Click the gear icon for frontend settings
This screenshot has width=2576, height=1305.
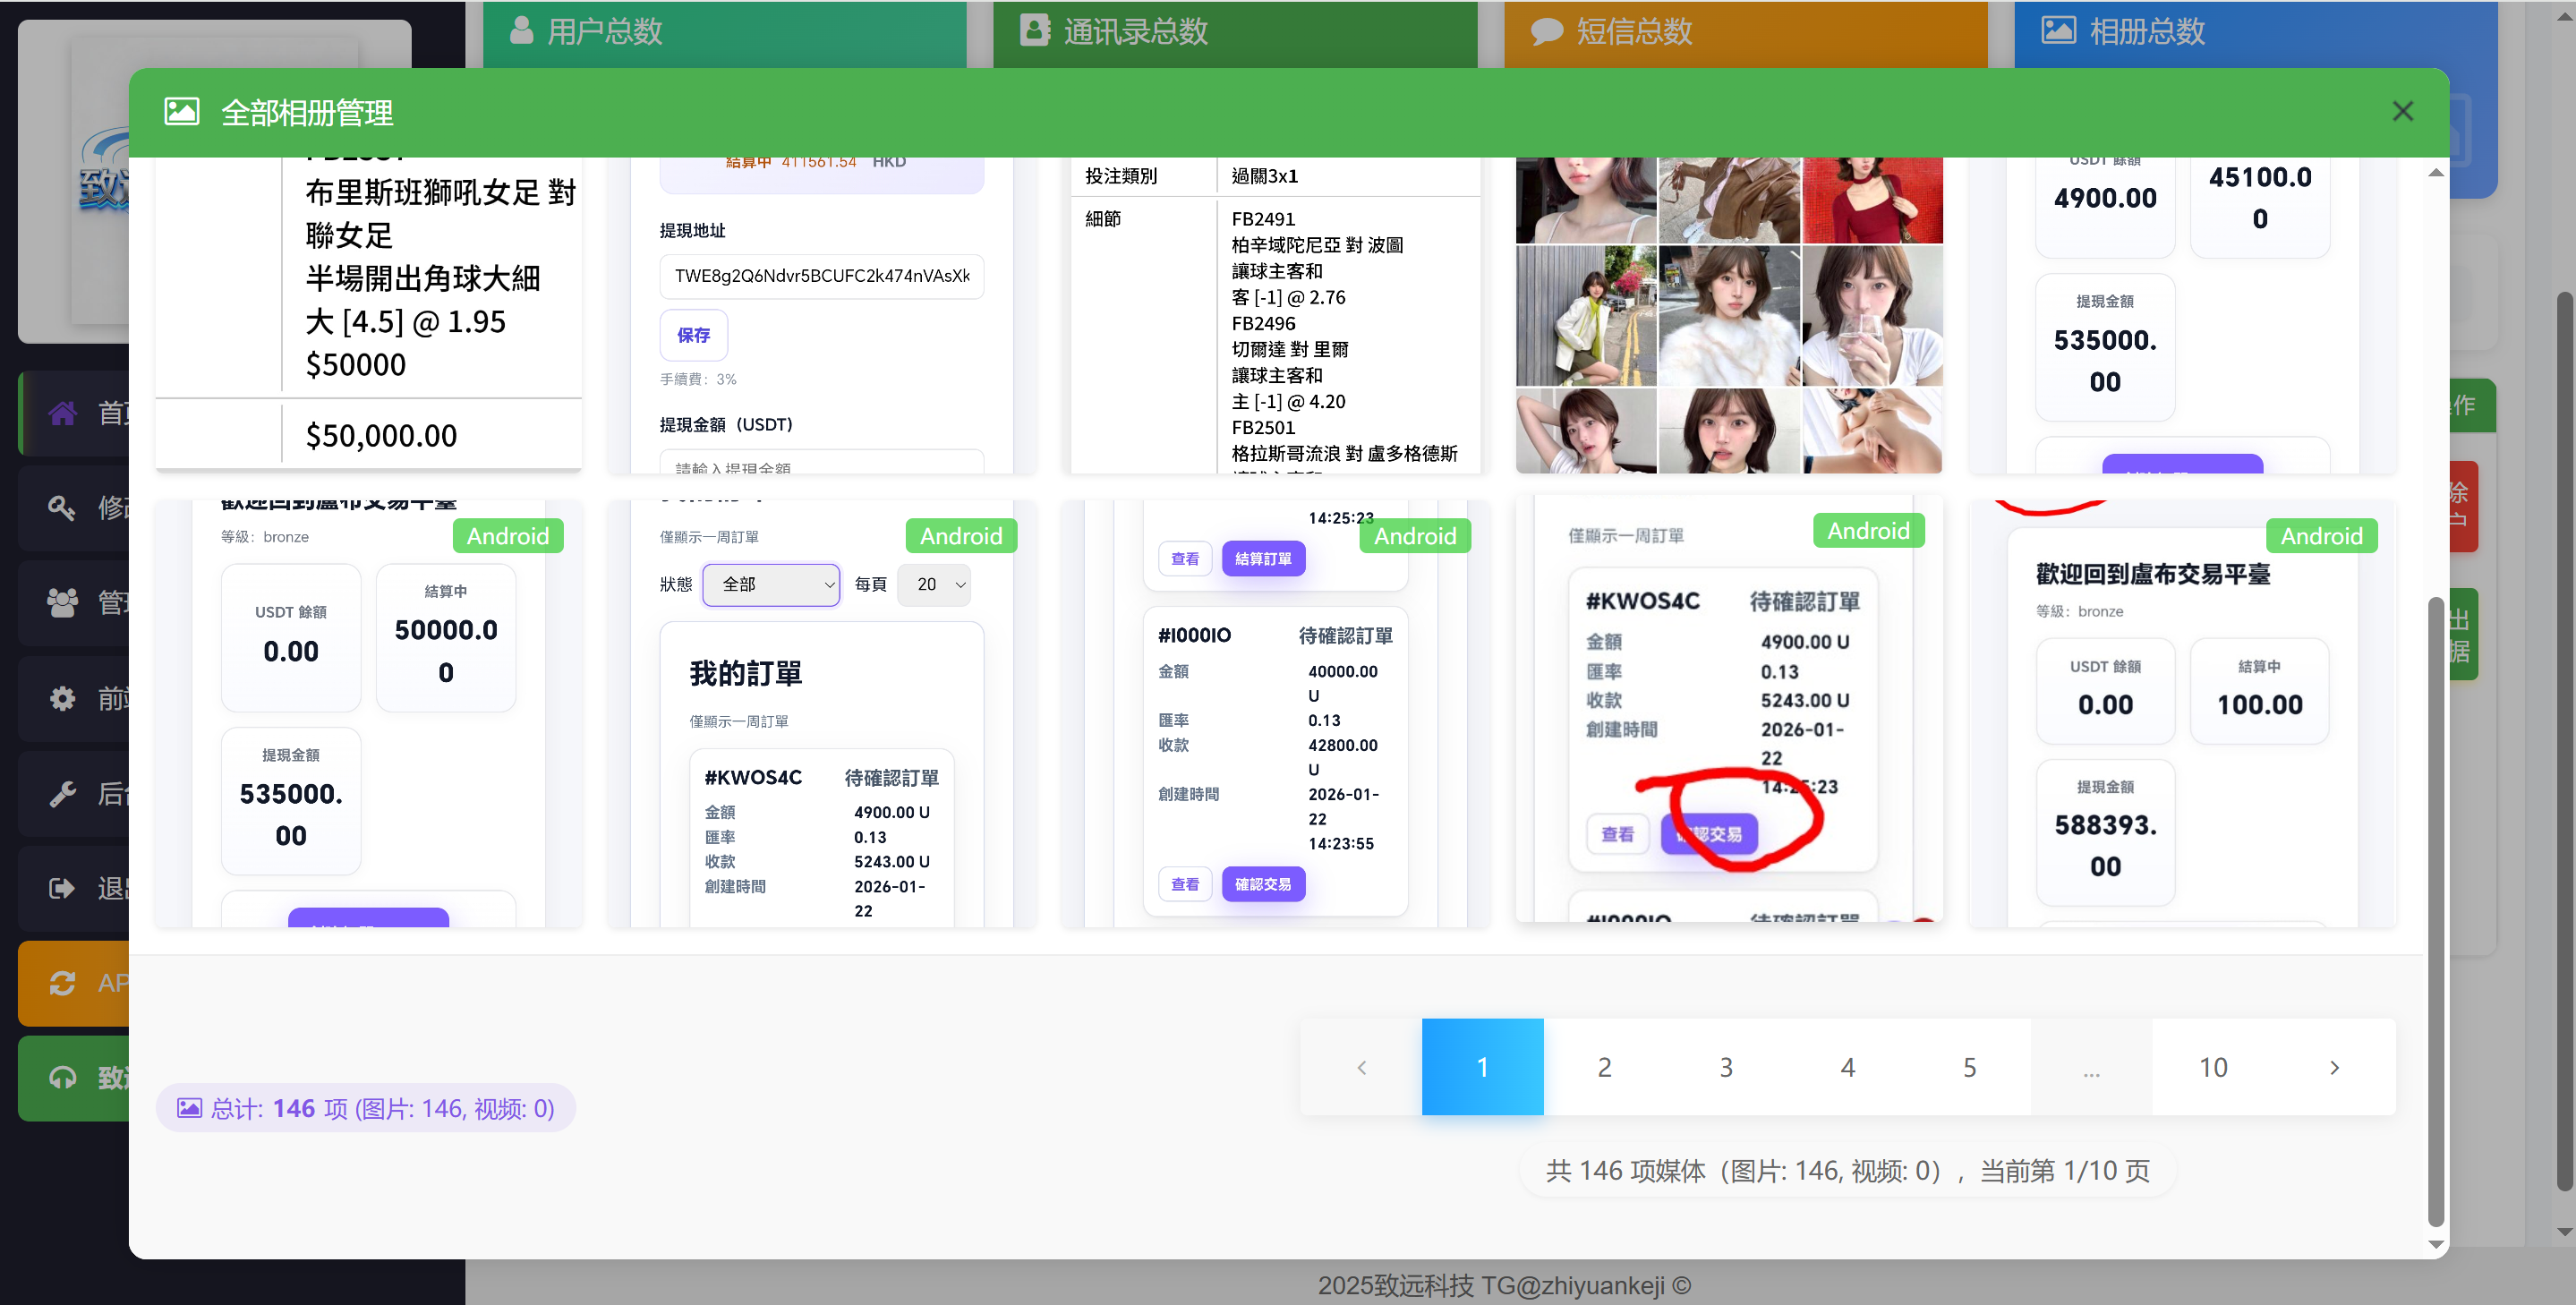(x=62, y=698)
